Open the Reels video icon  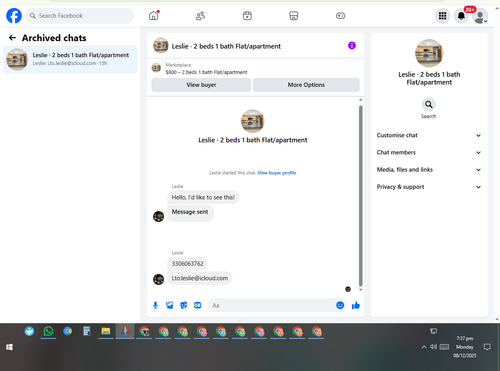(247, 16)
